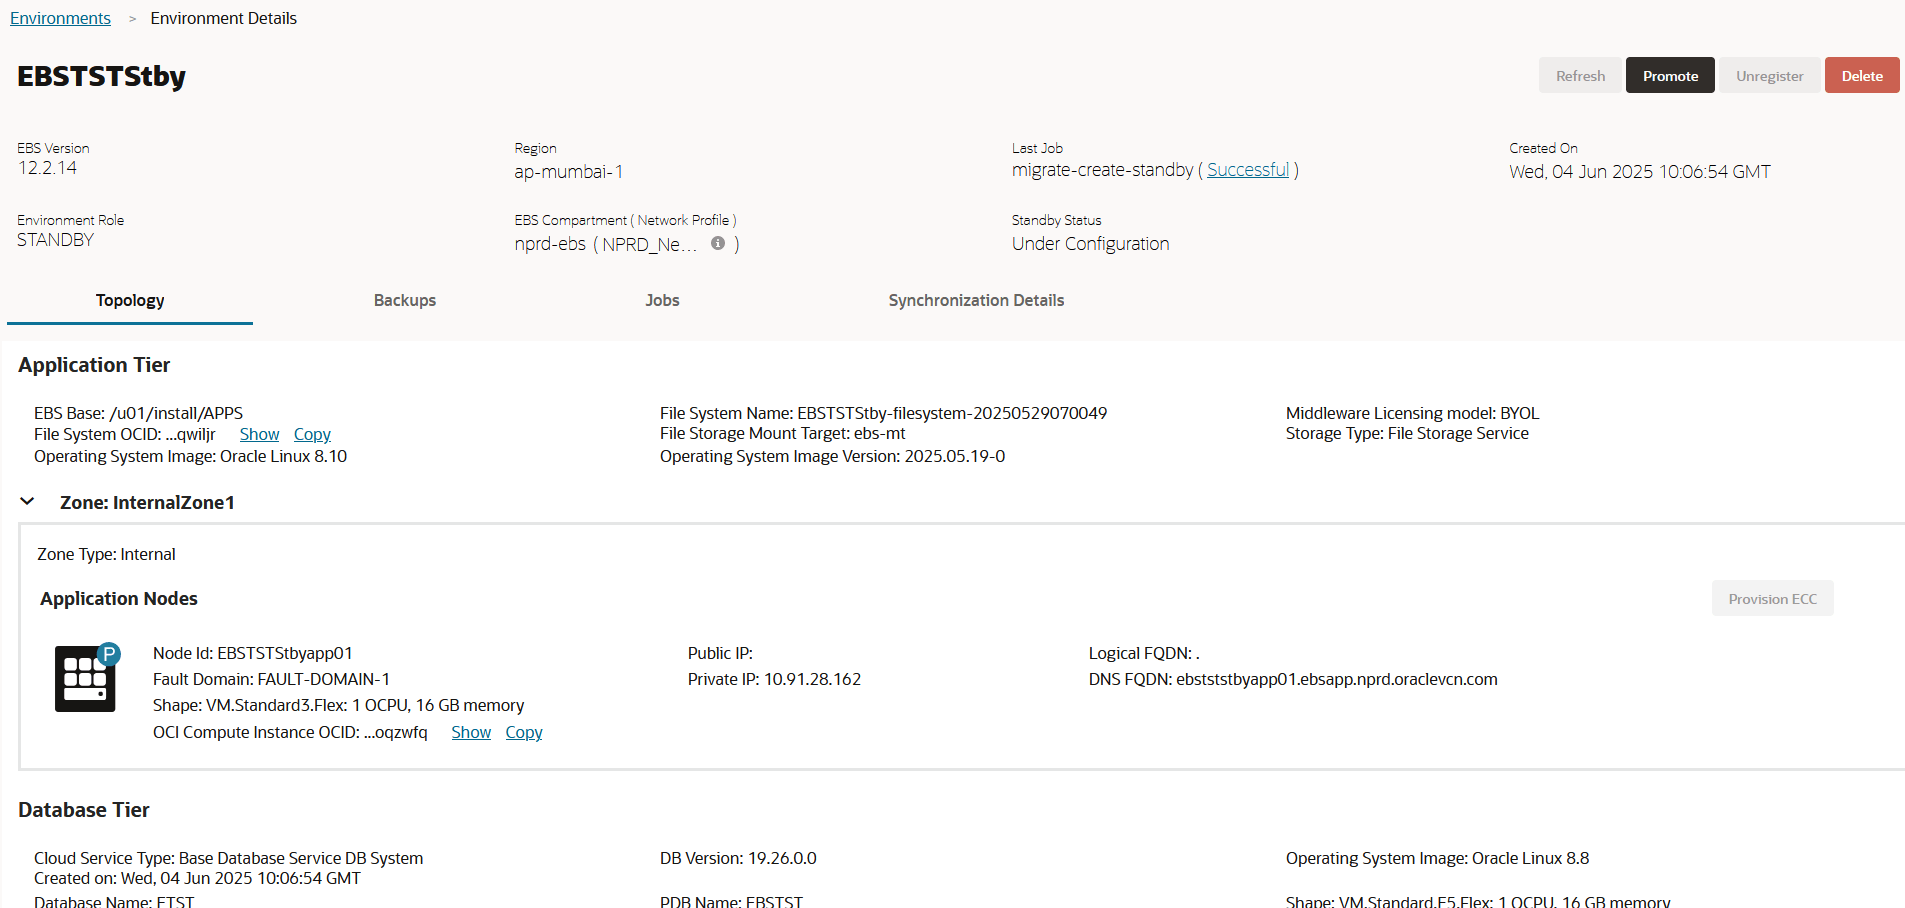Image resolution: width=1905 pixels, height=908 pixels.
Task: Click Private IP 10.91.28.162
Action: pyautogui.click(x=774, y=679)
